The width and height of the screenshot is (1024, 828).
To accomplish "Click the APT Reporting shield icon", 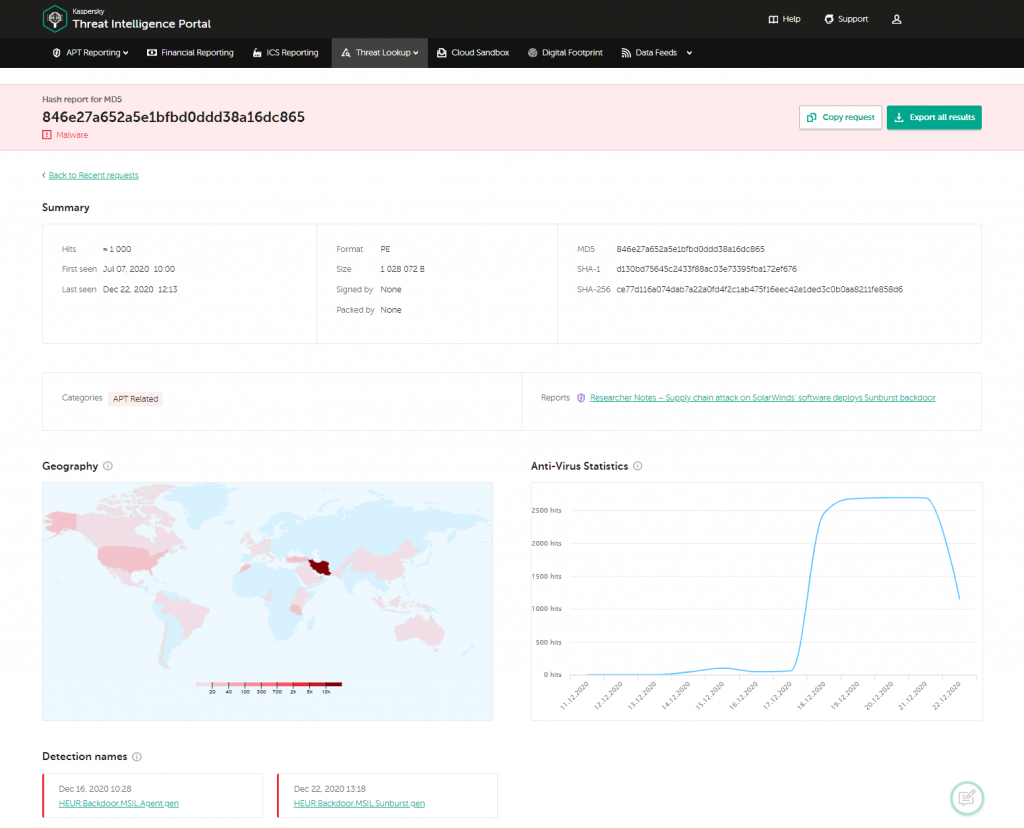I will tap(56, 52).
